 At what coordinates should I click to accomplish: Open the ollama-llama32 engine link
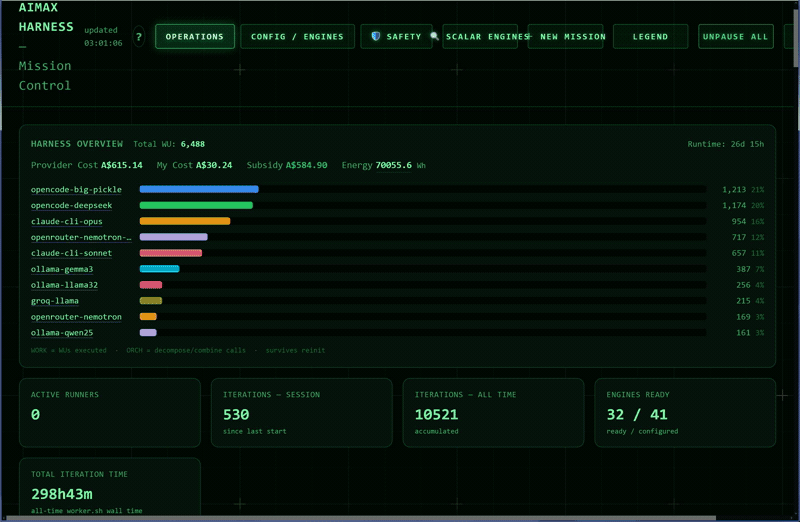coord(64,285)
